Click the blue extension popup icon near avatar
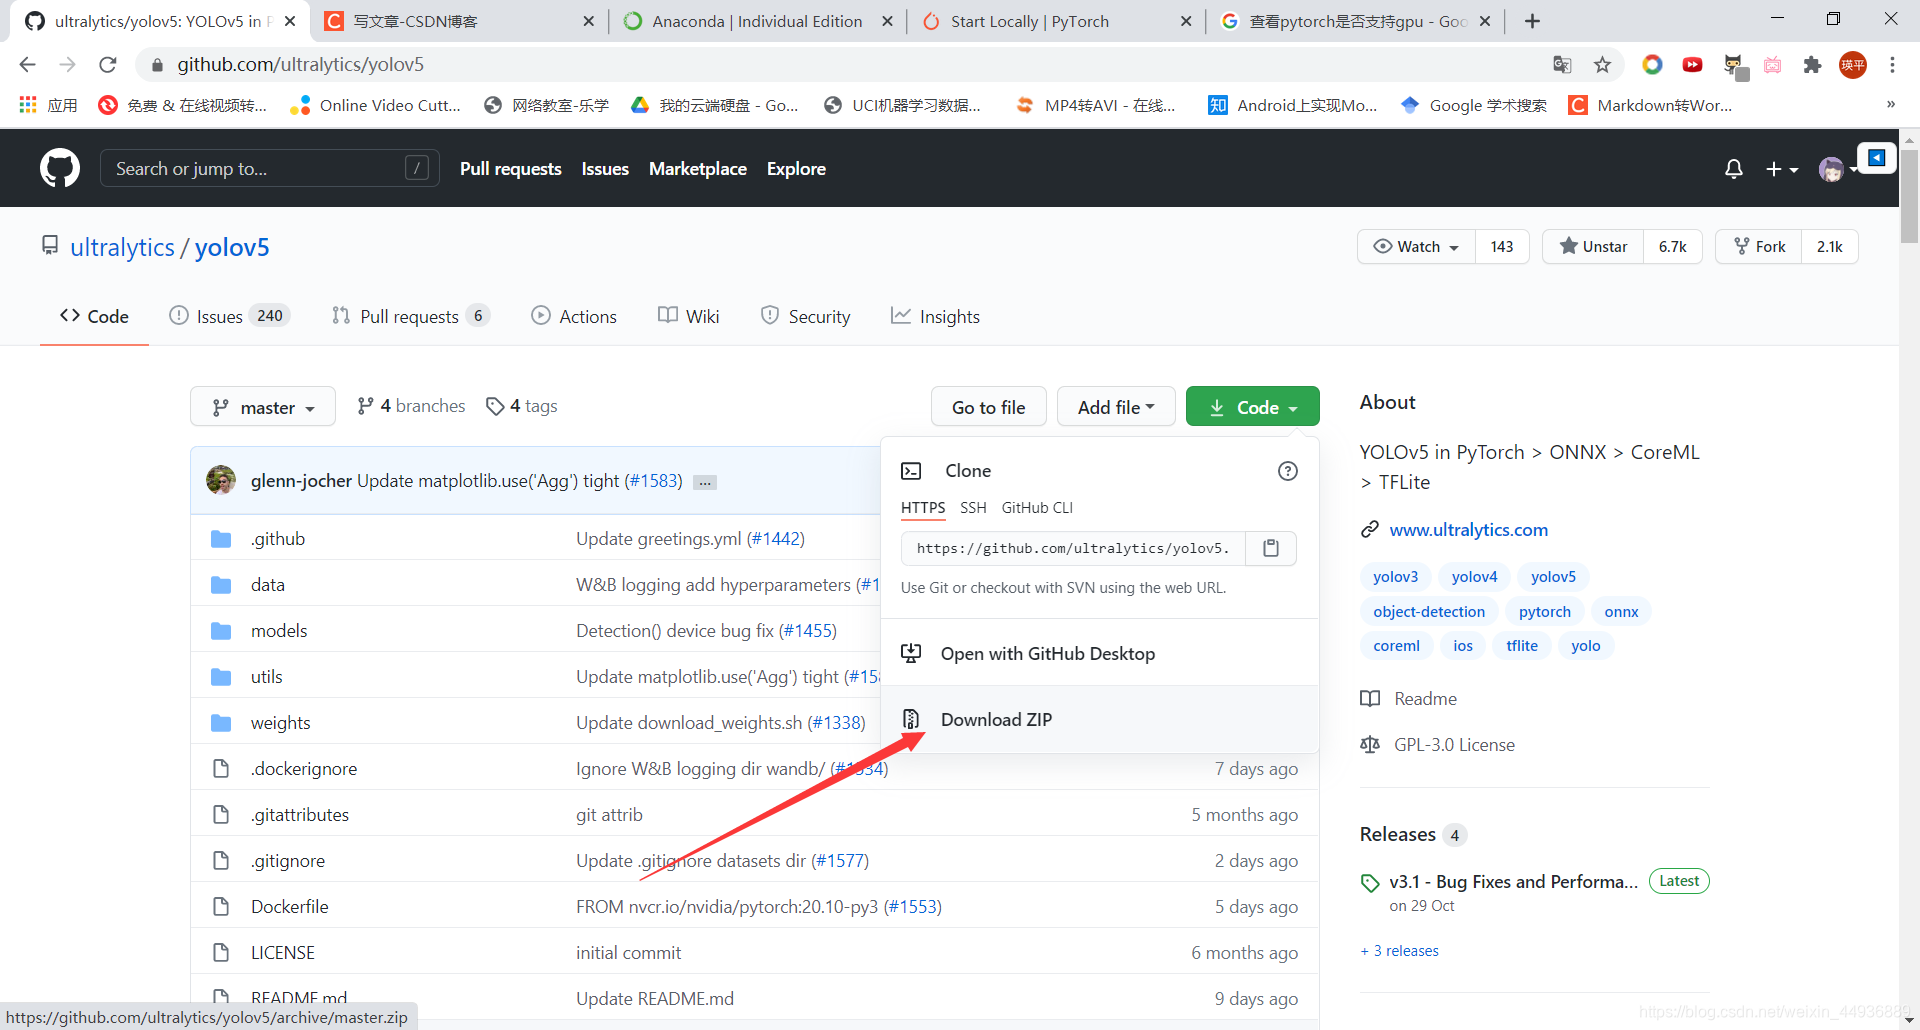The width and height of the screenshot is (1920, 1030). click(1877, 158)
